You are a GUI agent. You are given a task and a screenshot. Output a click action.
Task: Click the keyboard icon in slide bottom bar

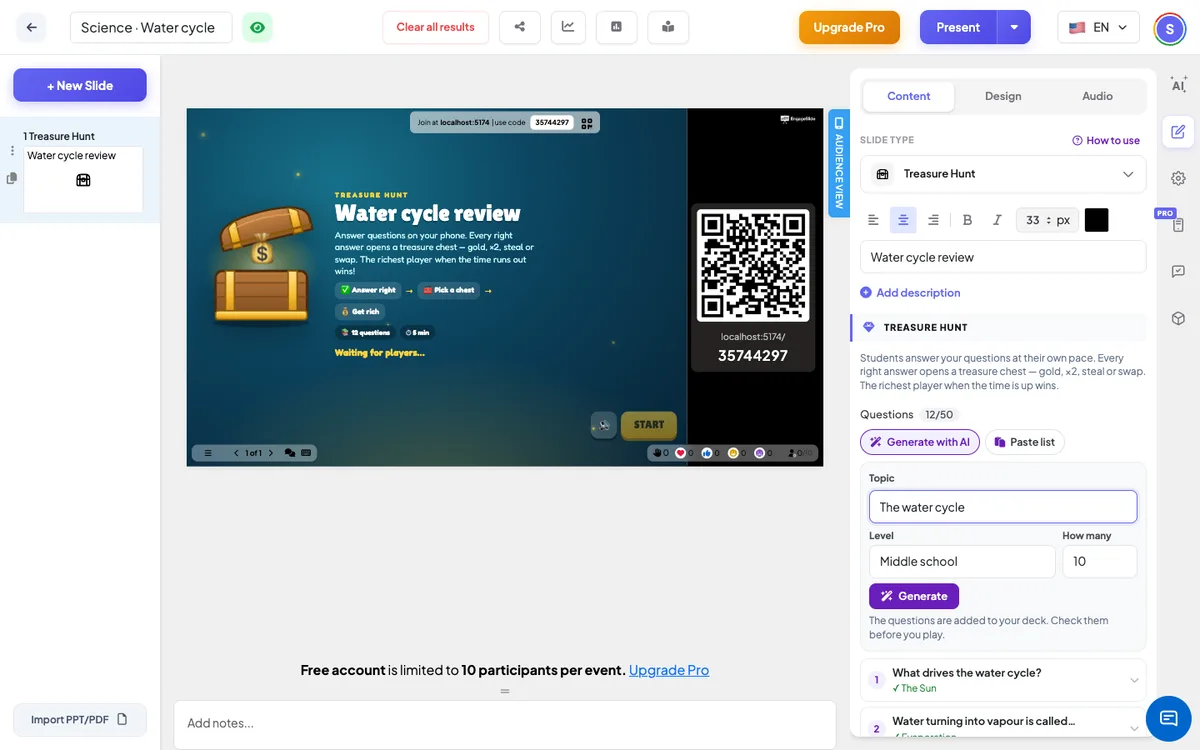tap(306, 453)
